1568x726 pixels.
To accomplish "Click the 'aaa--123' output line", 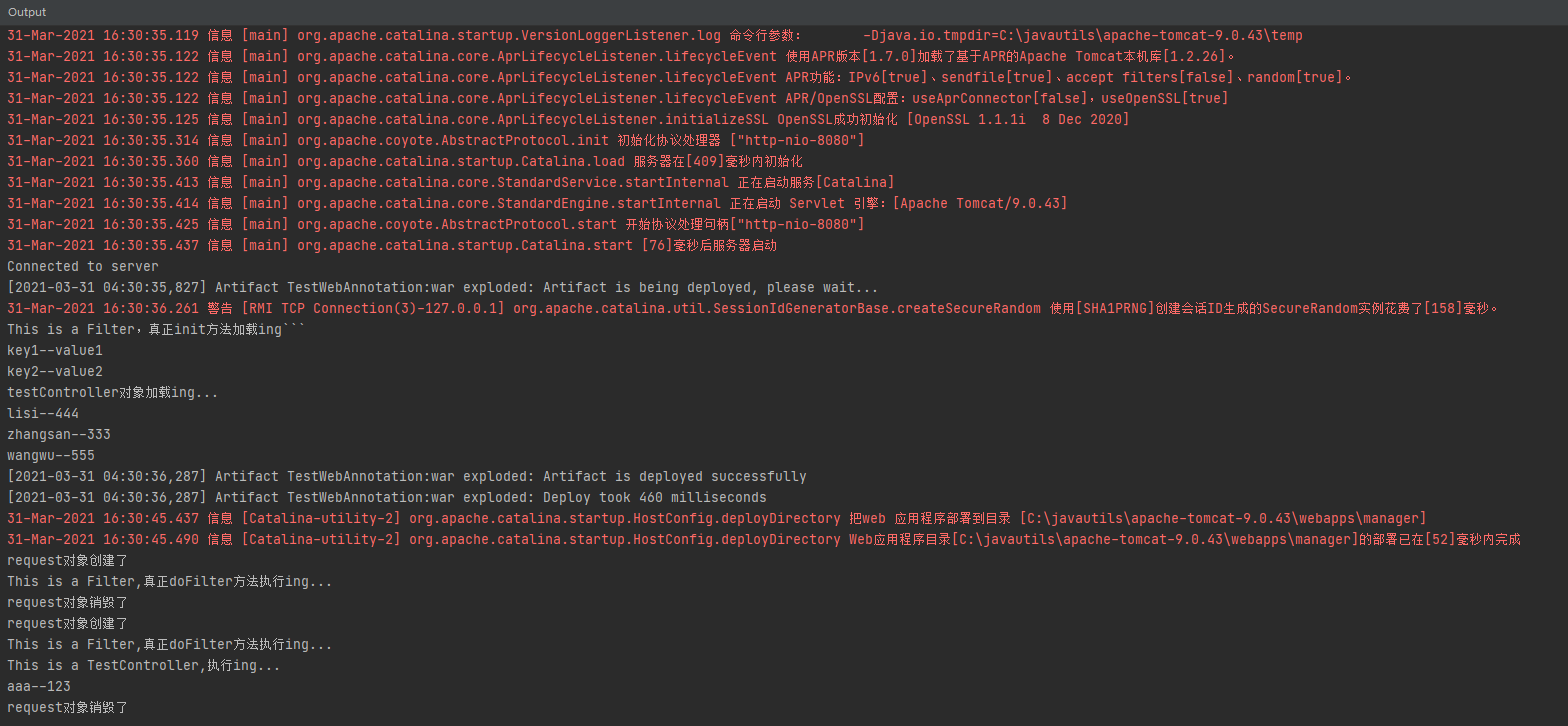I will point(39,686).
